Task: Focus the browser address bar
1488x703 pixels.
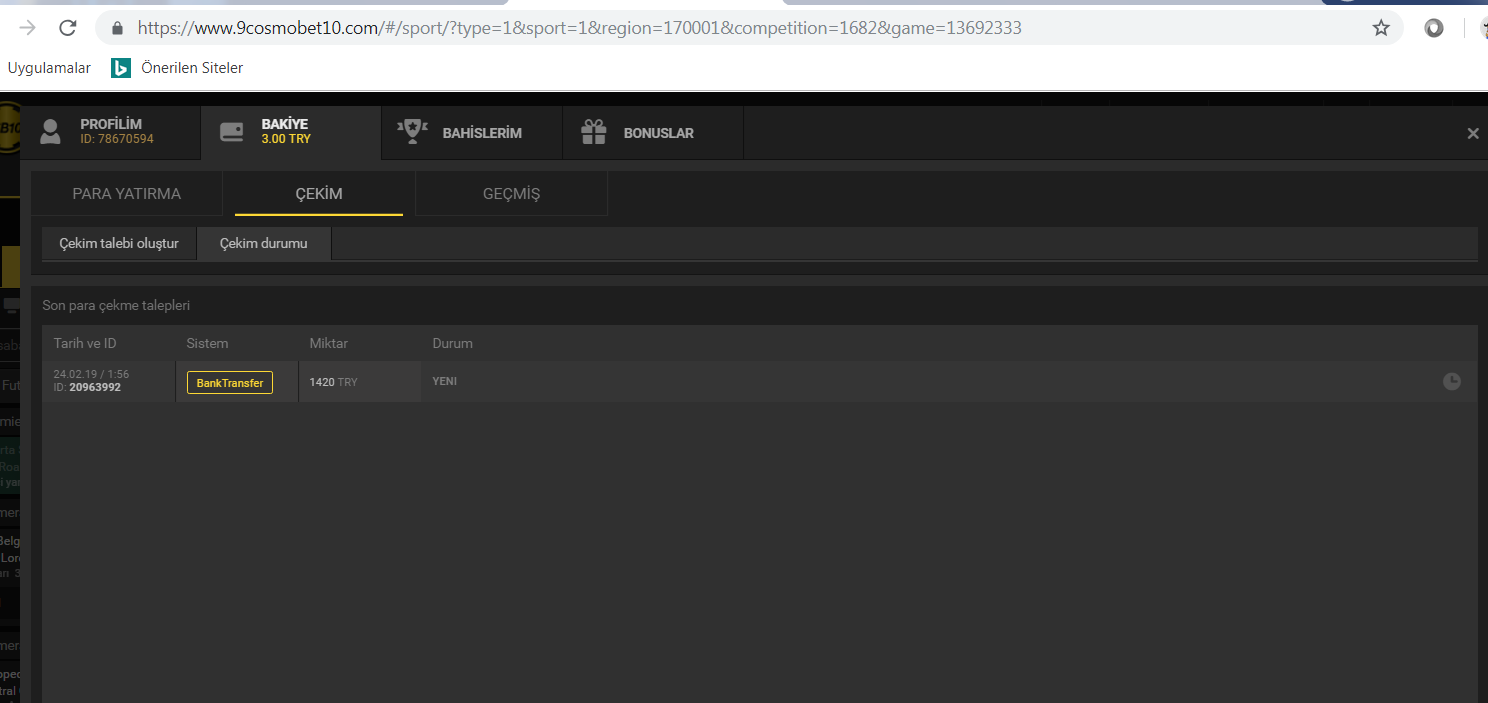Action: point(700,28)
